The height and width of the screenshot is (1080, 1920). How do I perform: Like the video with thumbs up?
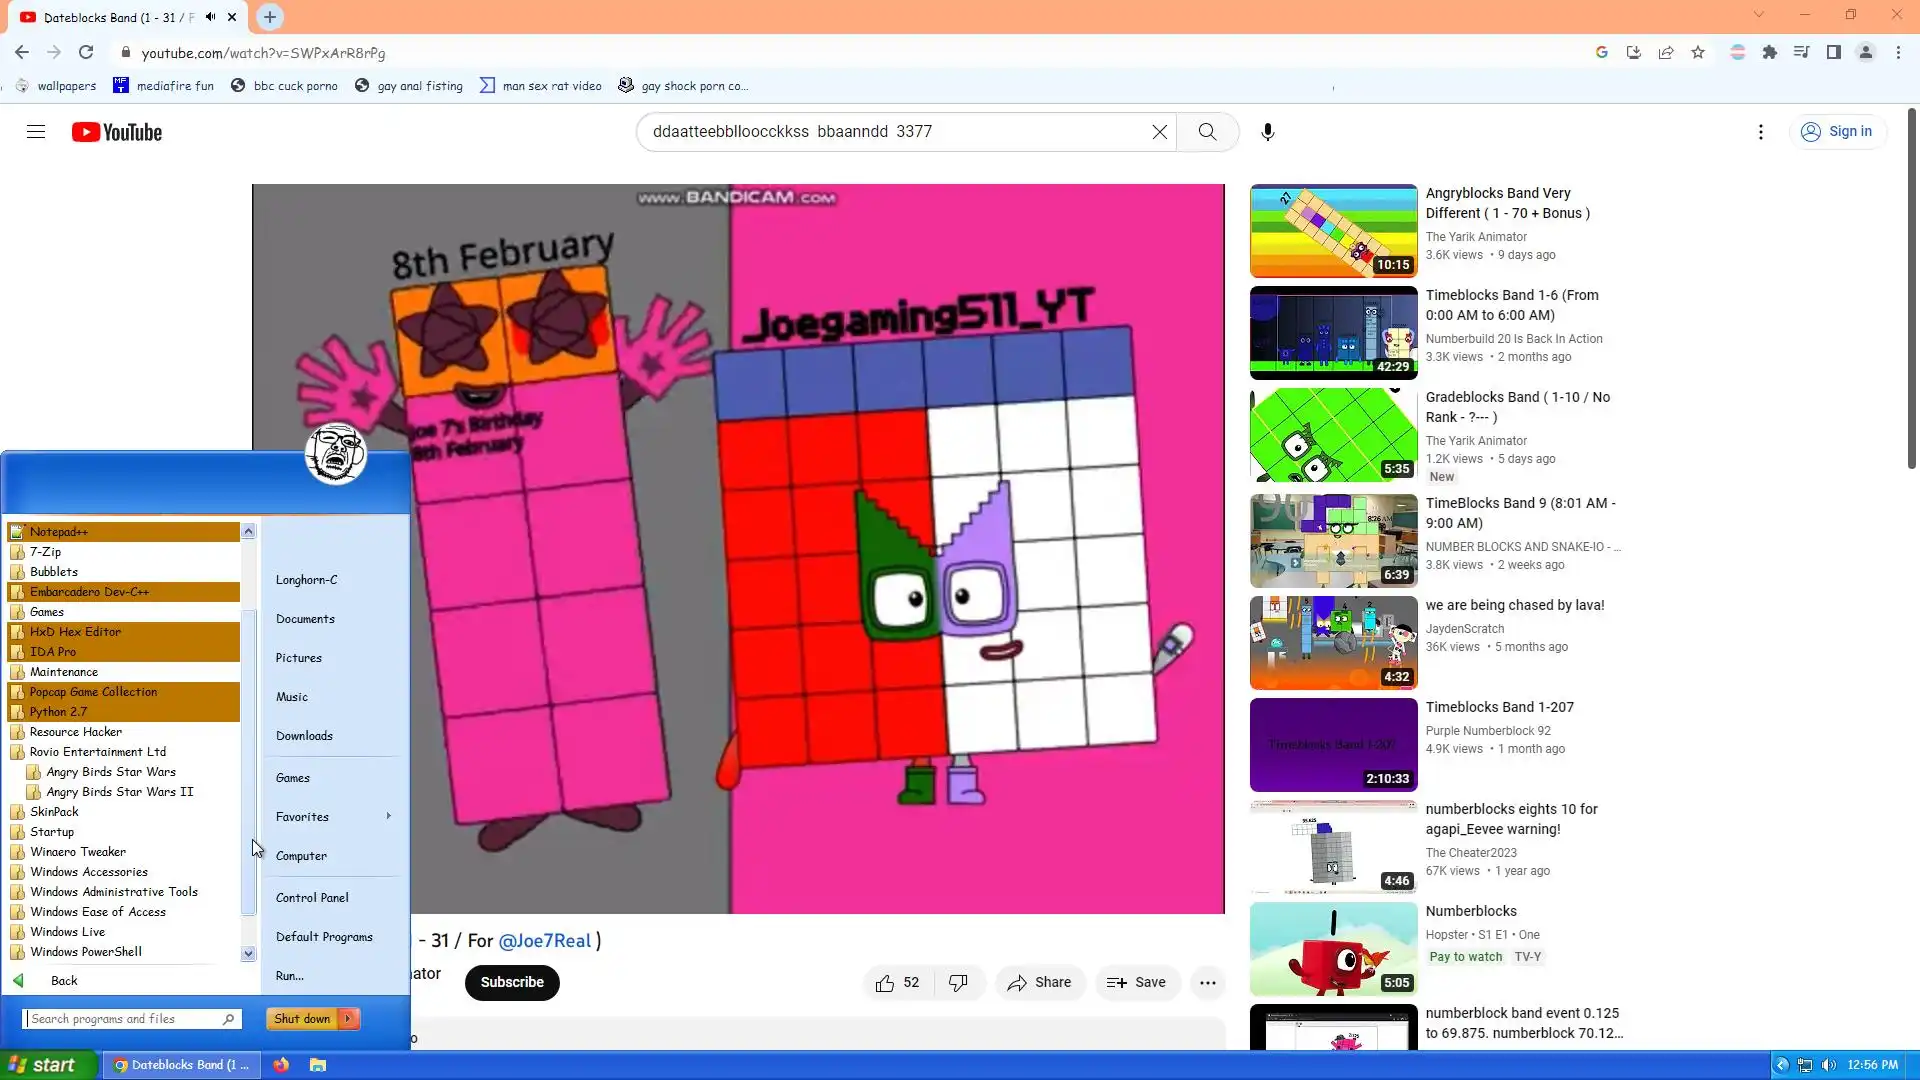click(x=885, y=983)
